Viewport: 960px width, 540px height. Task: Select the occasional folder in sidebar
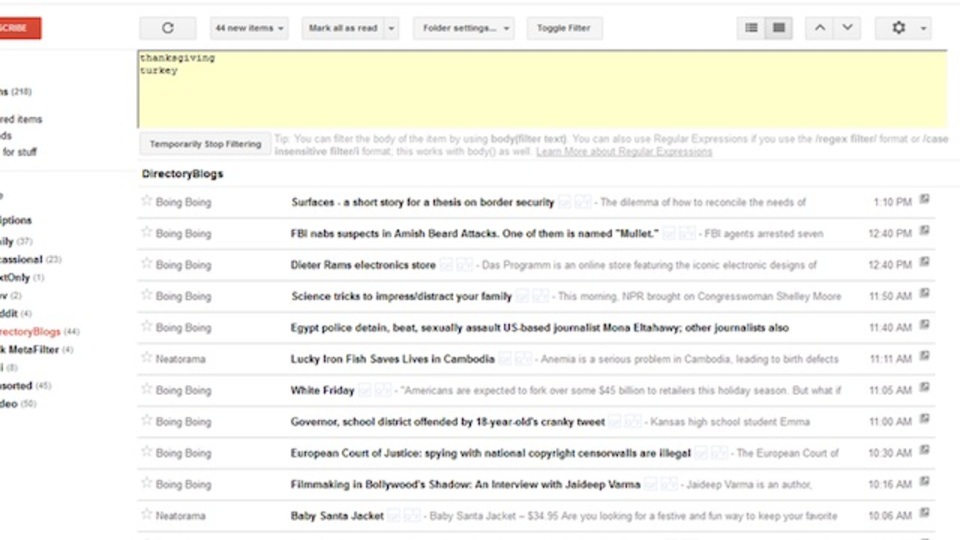[x=31, y=260]
